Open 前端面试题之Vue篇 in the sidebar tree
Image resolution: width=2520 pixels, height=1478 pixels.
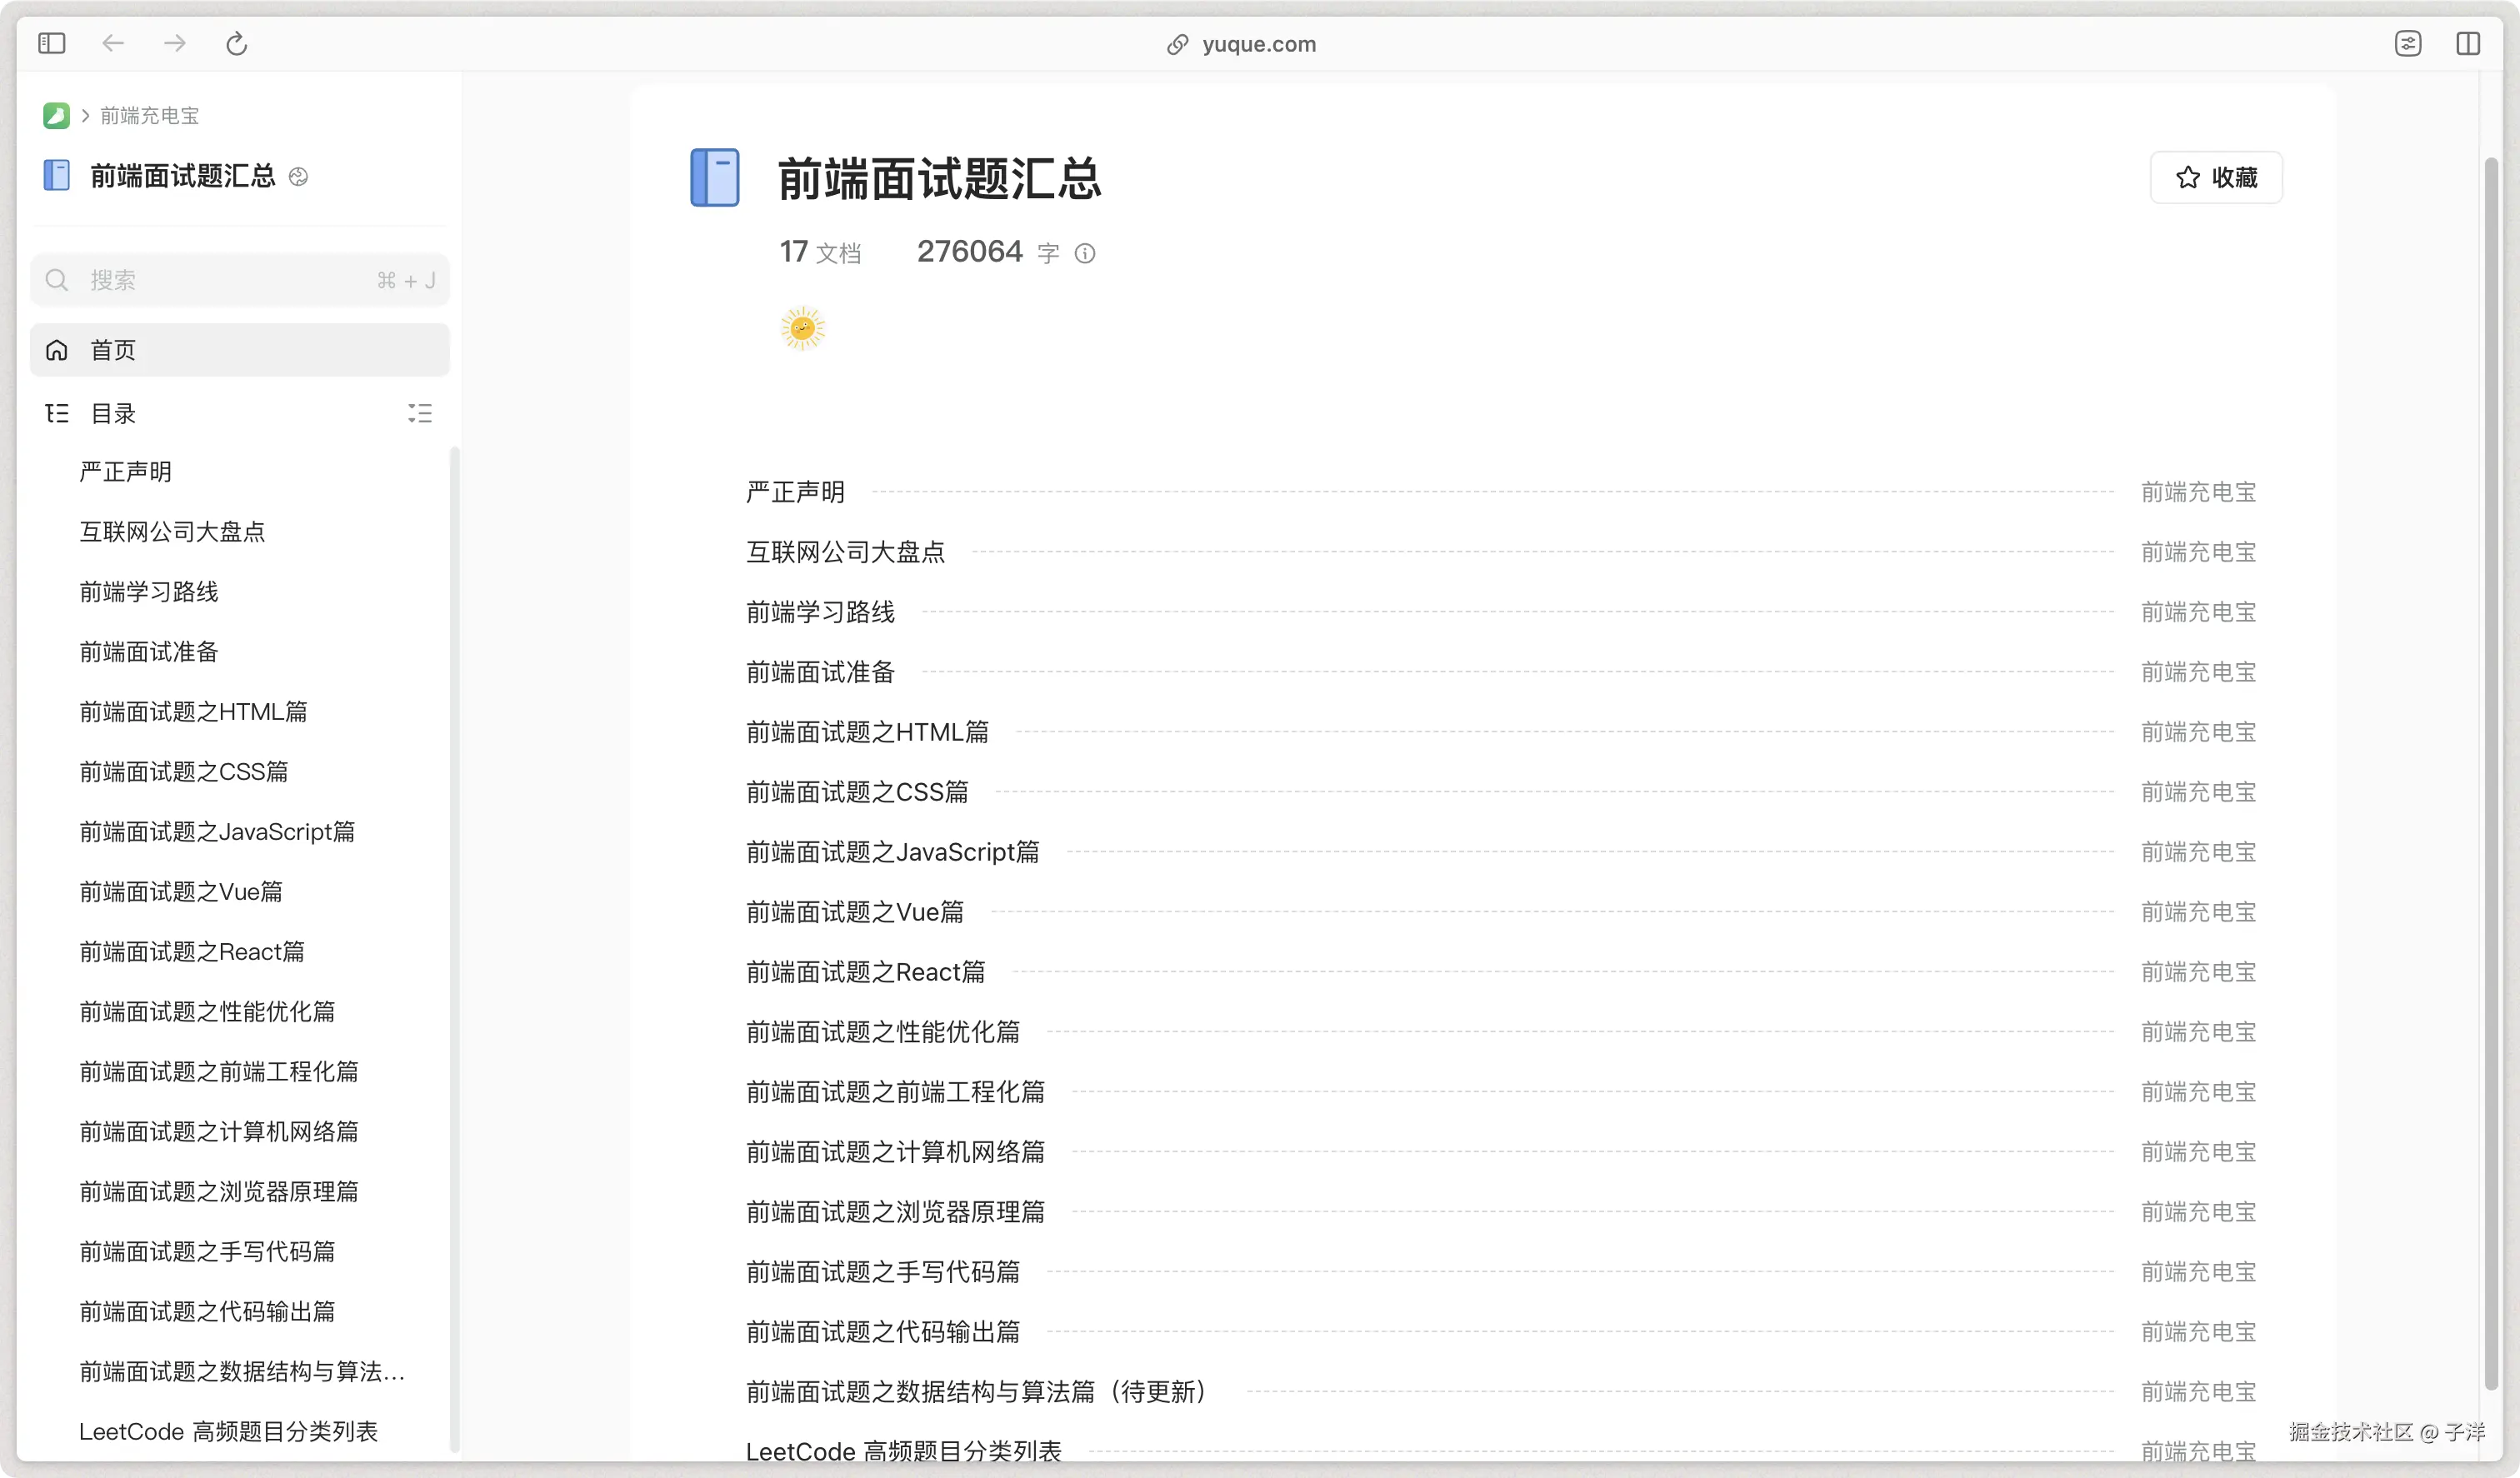(181, 891)
